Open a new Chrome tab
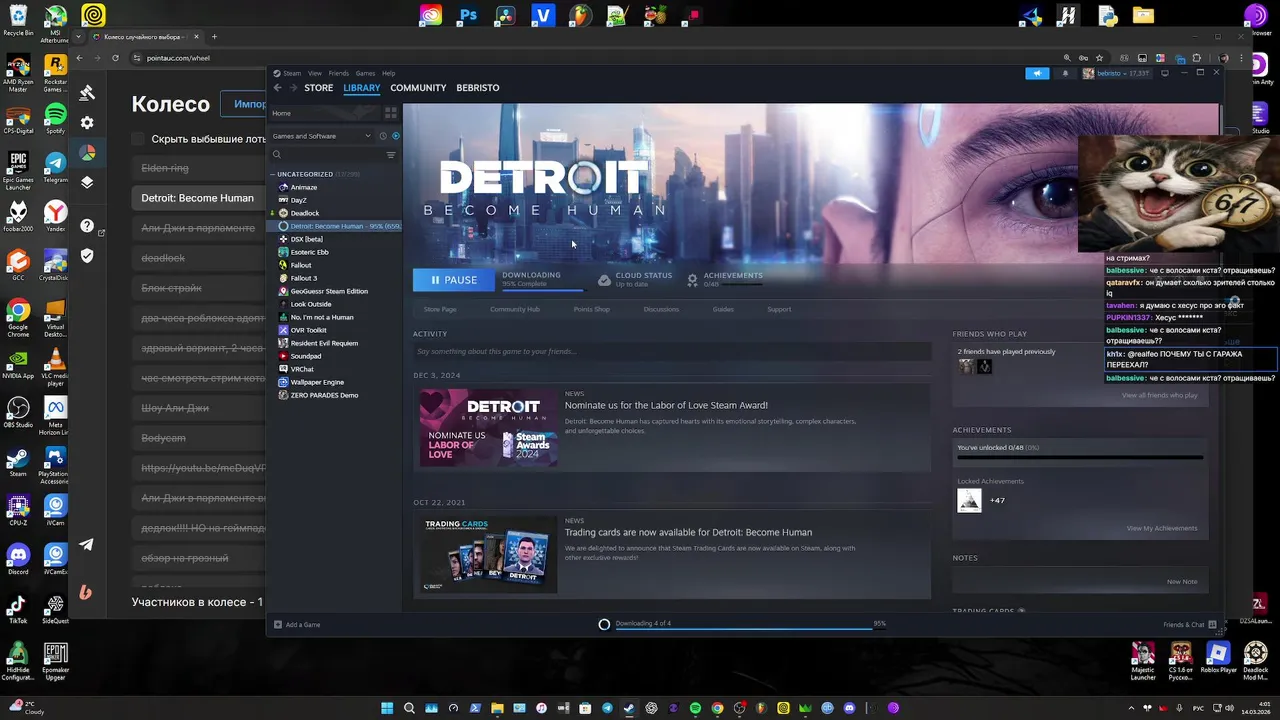The image size is (1280, 720). coord(214,37)
